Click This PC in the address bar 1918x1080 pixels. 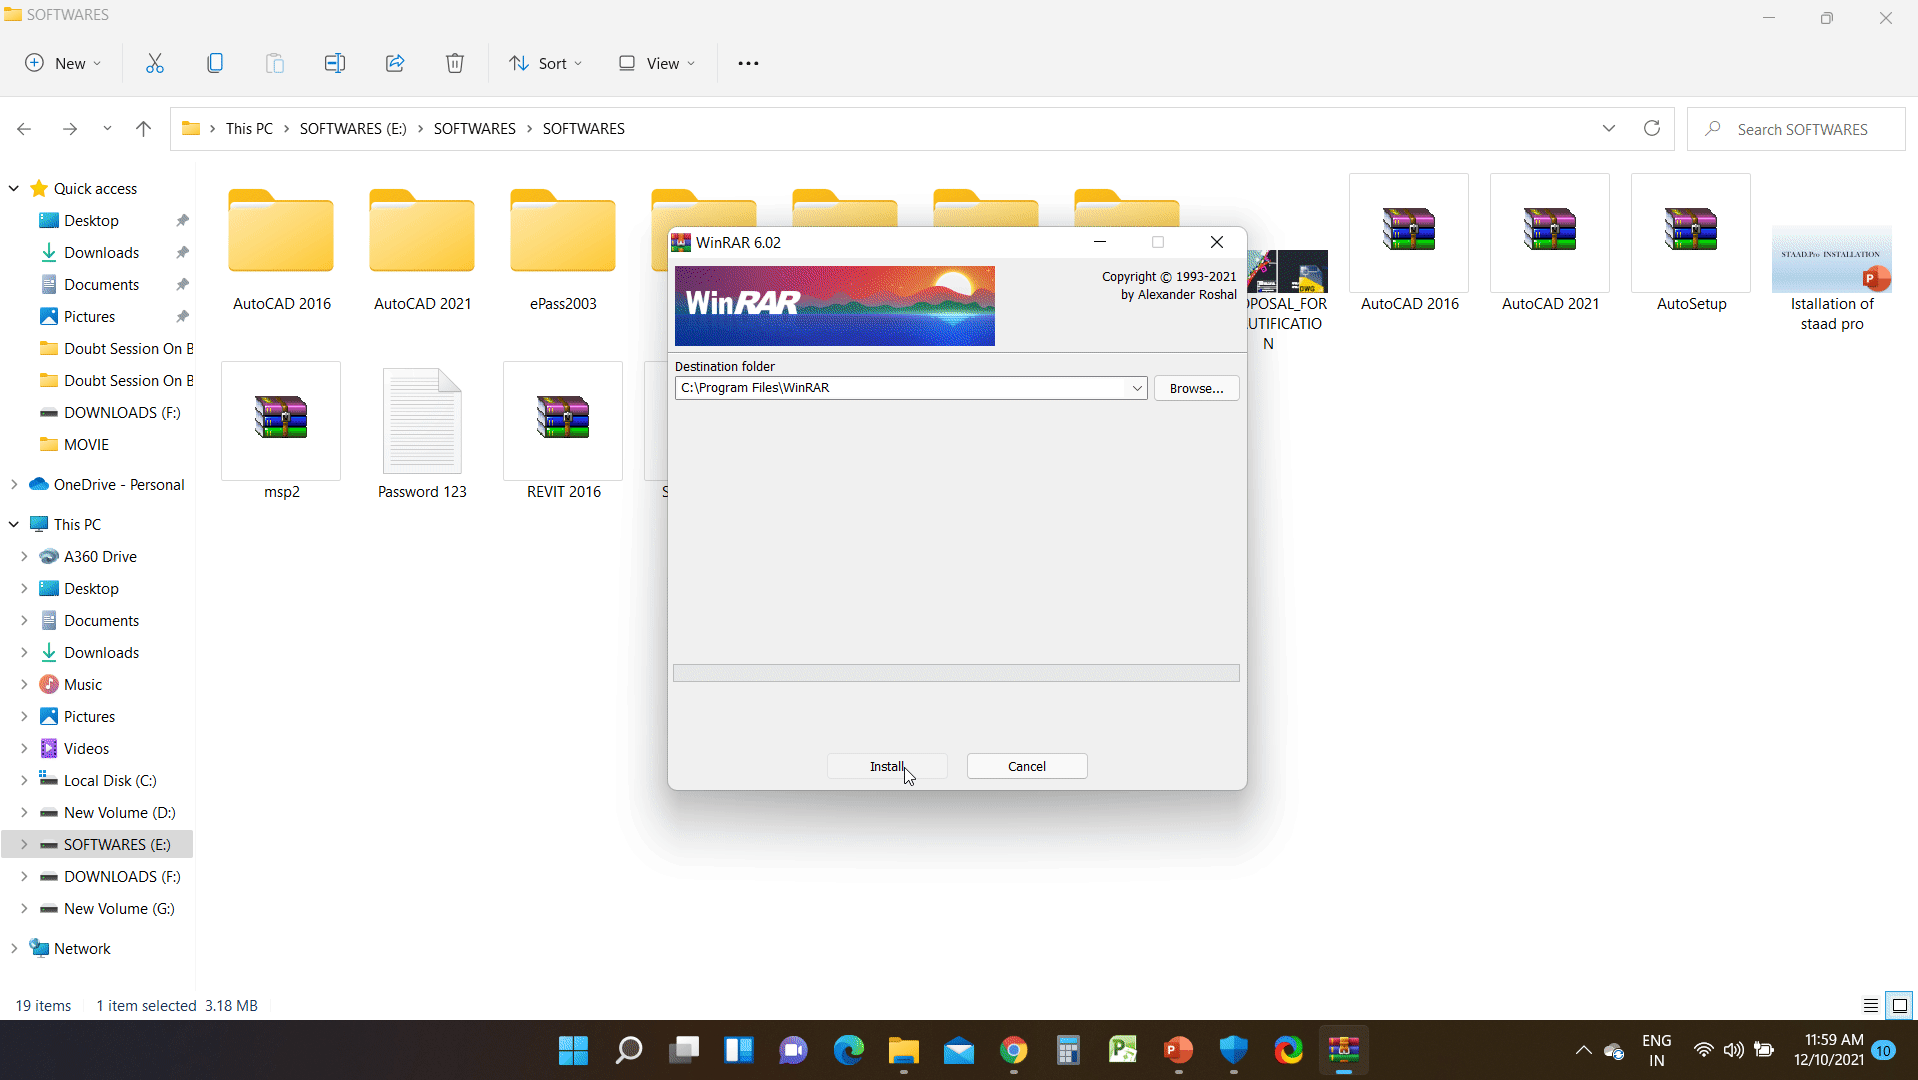pos(249,129)
